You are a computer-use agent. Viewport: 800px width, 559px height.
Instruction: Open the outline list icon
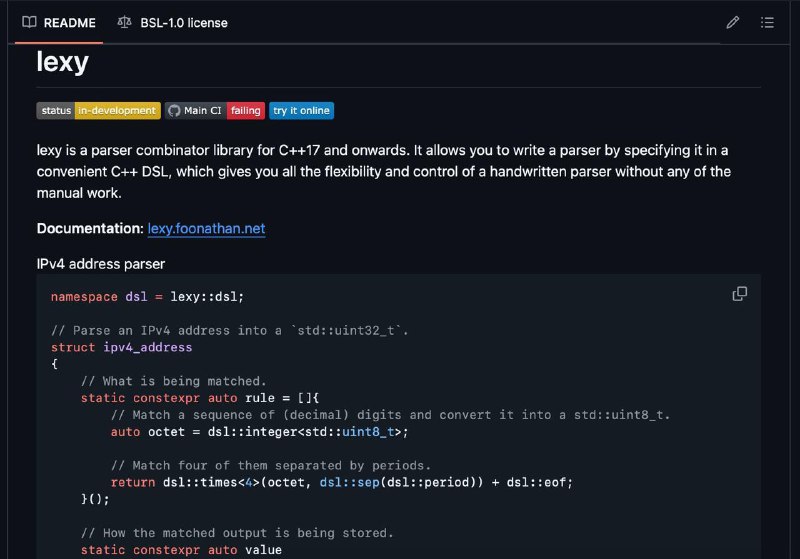767,22
